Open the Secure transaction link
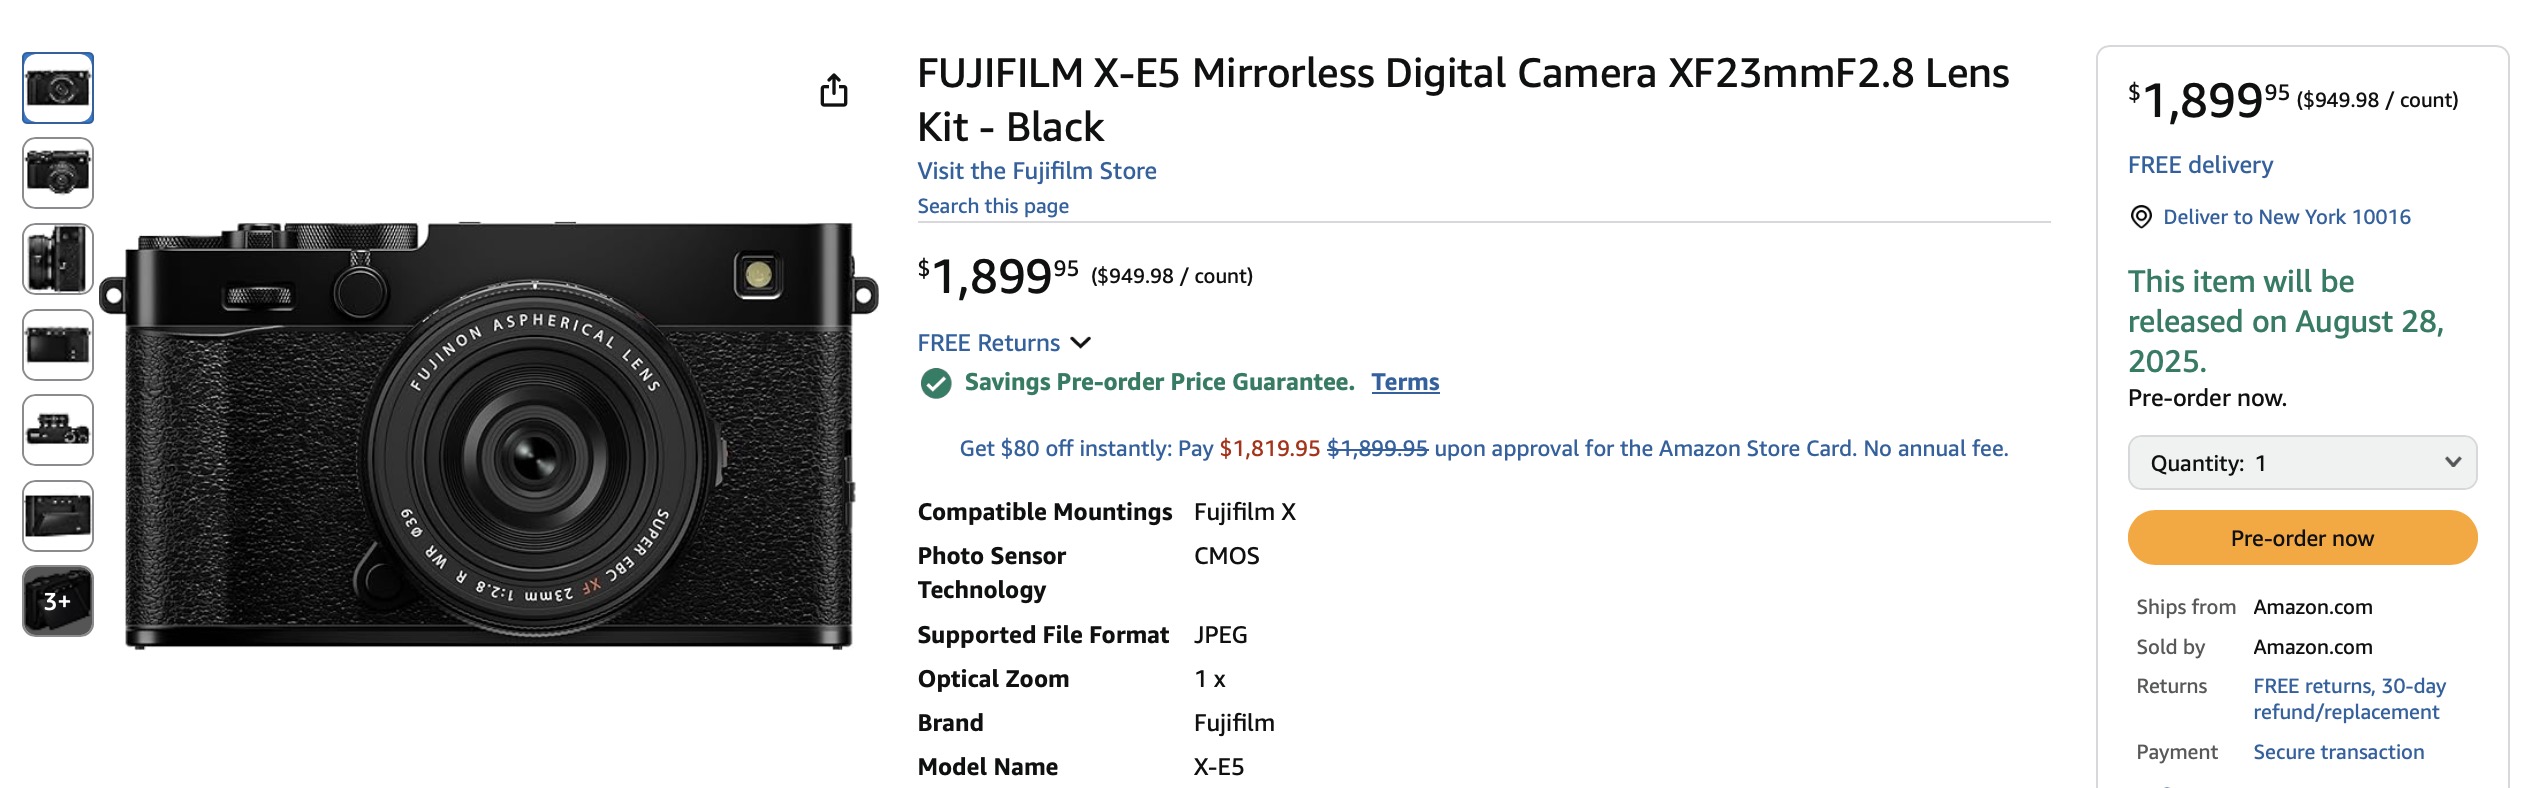The width and height of the screenshot is (2526, 788). [2338, 752]
